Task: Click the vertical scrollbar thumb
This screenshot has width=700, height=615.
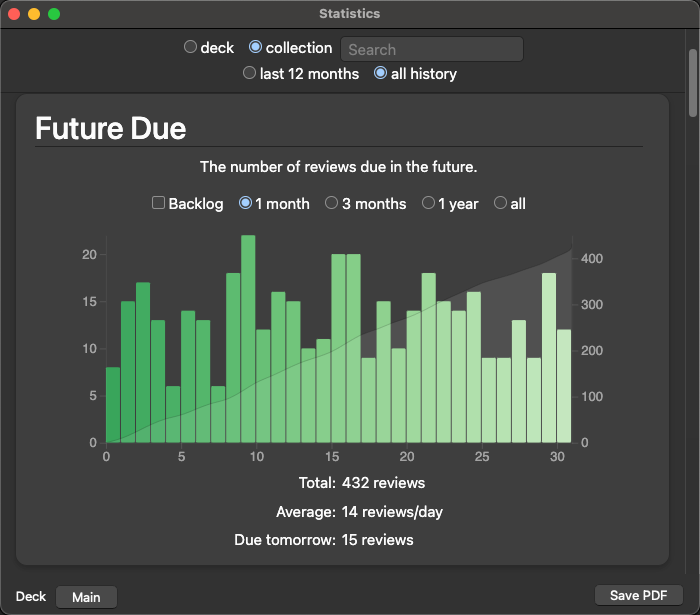Action: [693, 83]
